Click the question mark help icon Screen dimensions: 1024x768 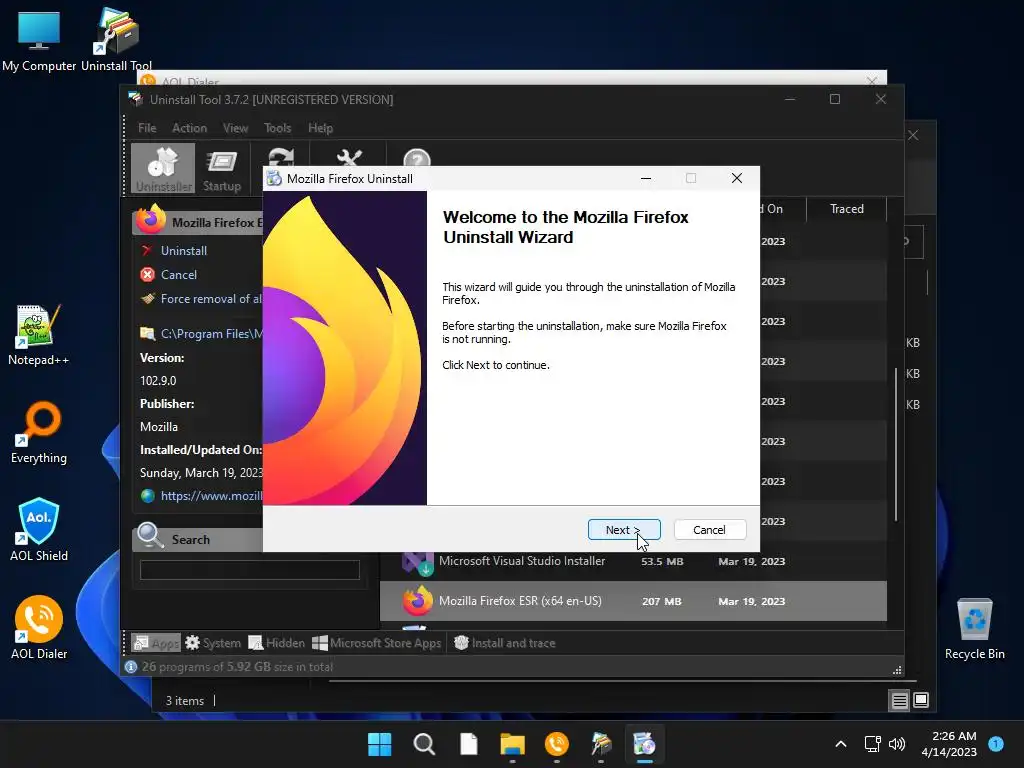pos(417,158)
